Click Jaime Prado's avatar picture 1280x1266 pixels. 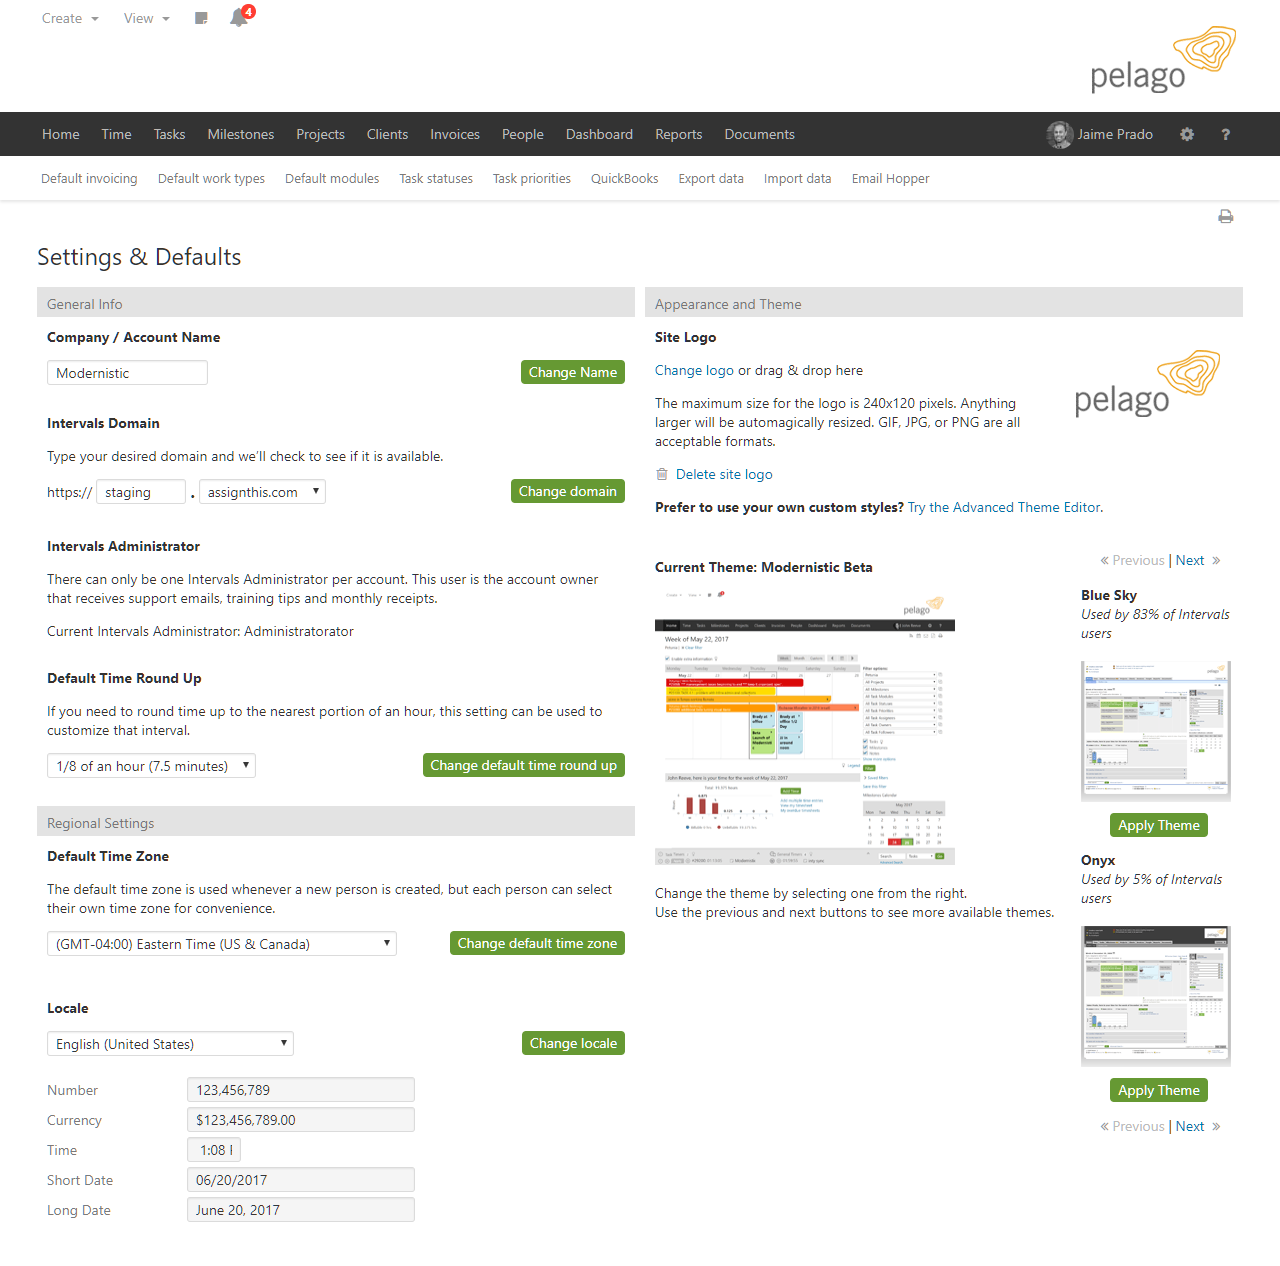tap(1059, 134)
